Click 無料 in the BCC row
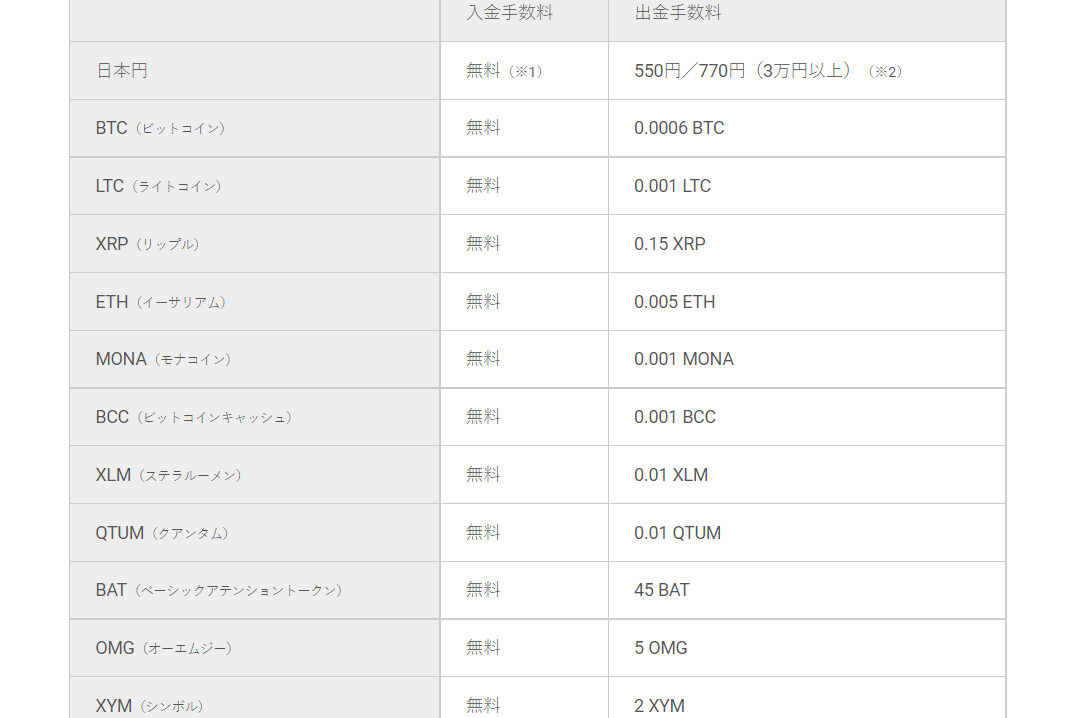 tap(483, 417)
